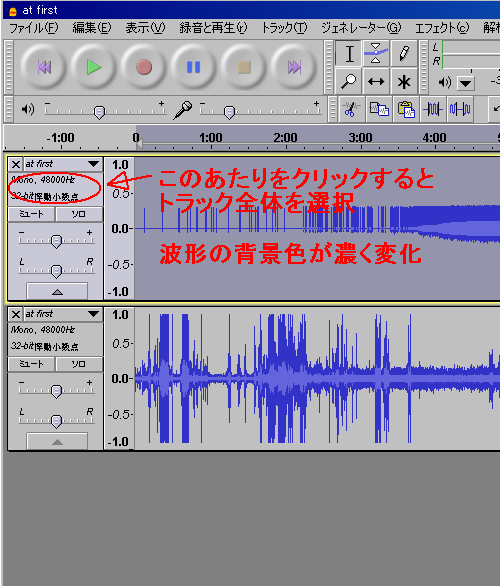This screenshot has height=586, width=500.
Task: Adjust the microphone input volume slider thumb
Action: coord(229,112)
